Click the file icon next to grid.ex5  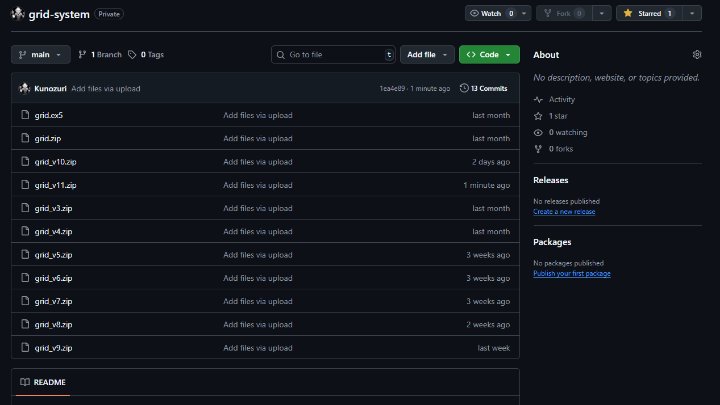coord(26,115)
